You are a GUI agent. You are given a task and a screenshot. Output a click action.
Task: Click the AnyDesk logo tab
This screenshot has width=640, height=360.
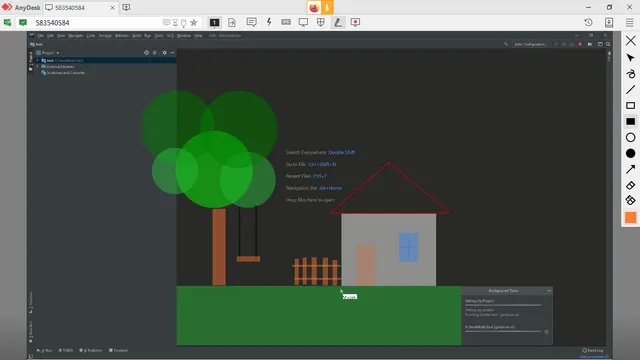(21, 8)
